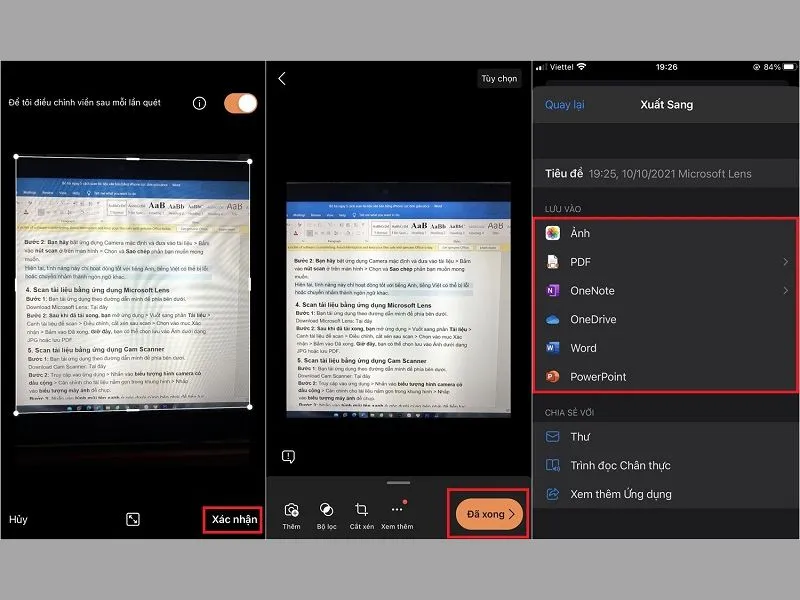Confirm the crop with Xác nhận
800x600 pixels.
click(x=234, y=519)
